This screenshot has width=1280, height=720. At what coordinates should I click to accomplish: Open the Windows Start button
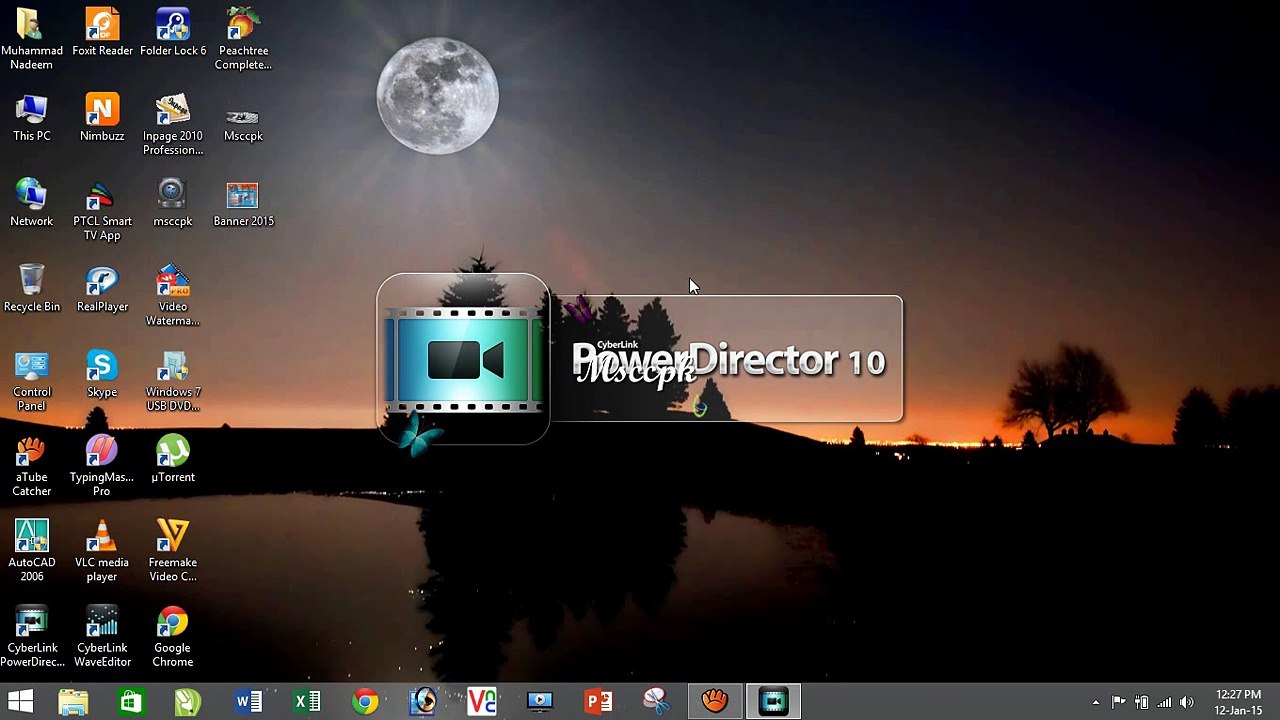tap(20, 702)
